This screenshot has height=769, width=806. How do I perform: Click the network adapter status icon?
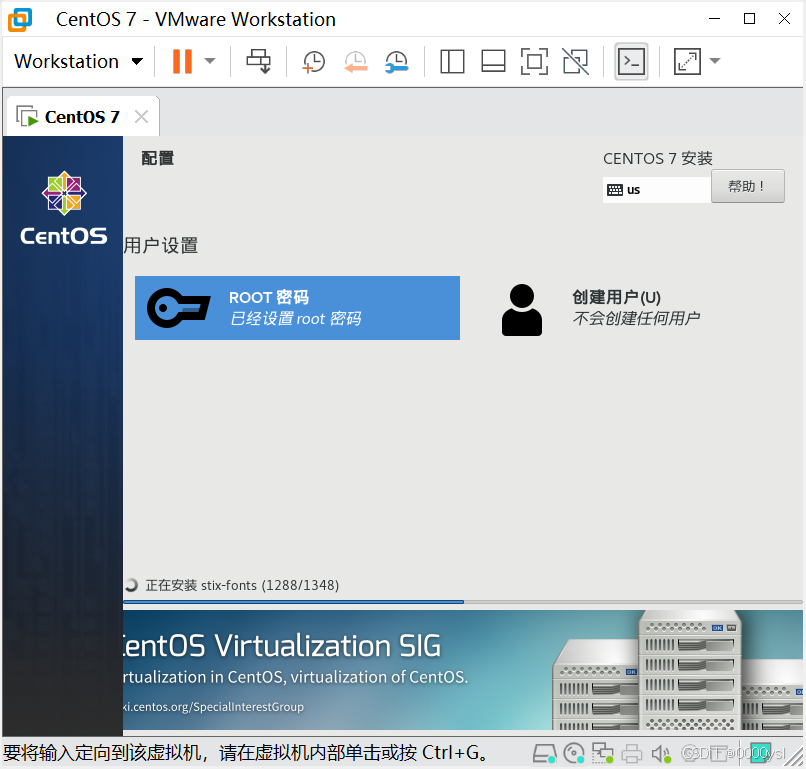pos(602,754)
